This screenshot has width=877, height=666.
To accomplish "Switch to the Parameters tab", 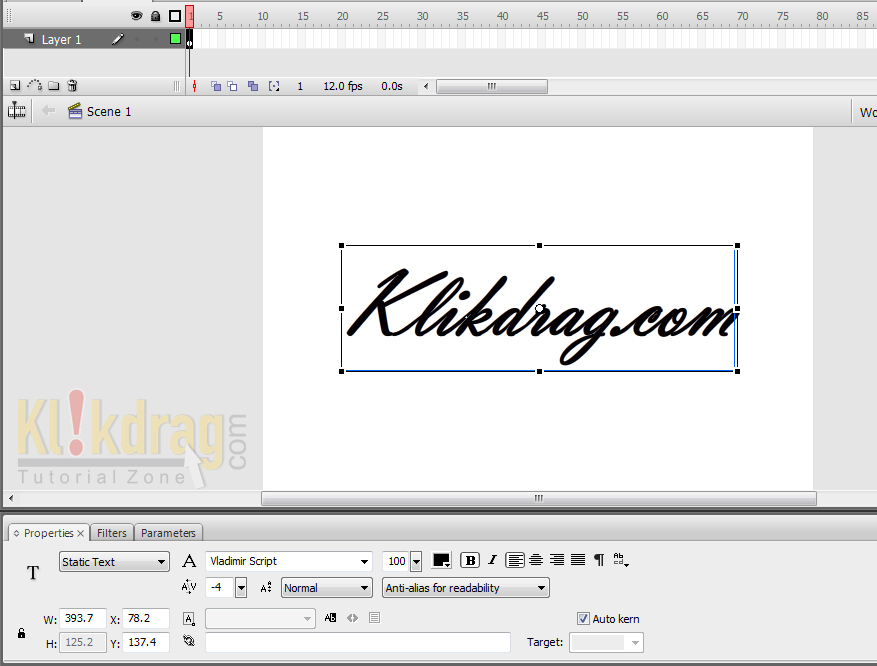I will tap(168, 533).
